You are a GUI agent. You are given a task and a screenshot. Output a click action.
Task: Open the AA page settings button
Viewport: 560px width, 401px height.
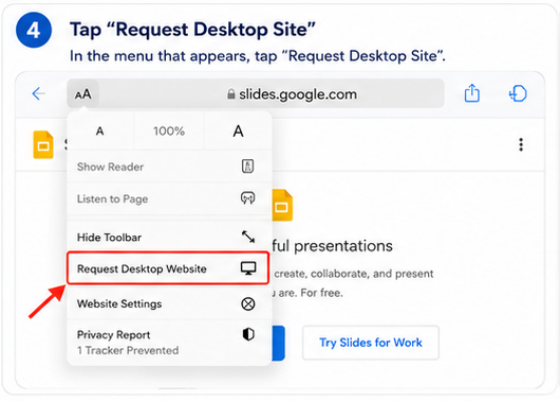(x=83, y=94)
